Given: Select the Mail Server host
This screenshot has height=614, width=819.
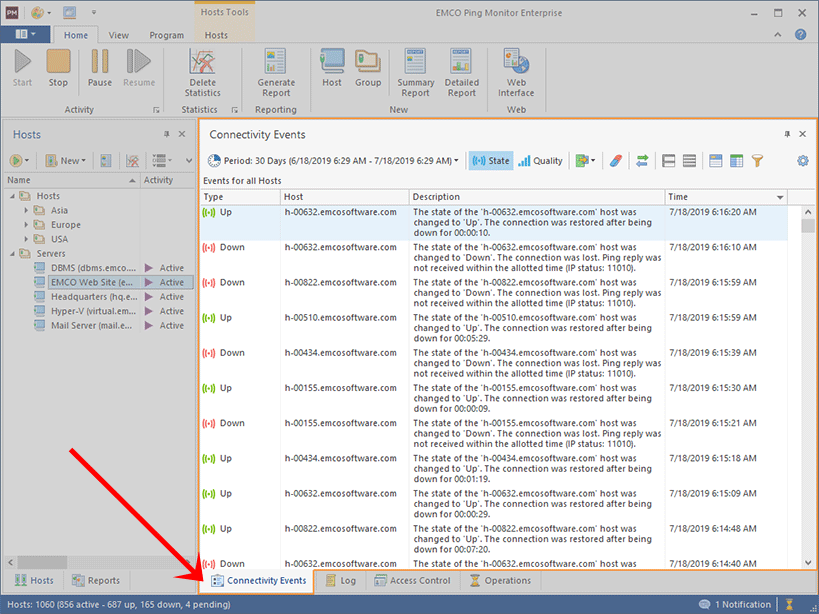Looking at the screenshot, I should click(x=91, y=326).
